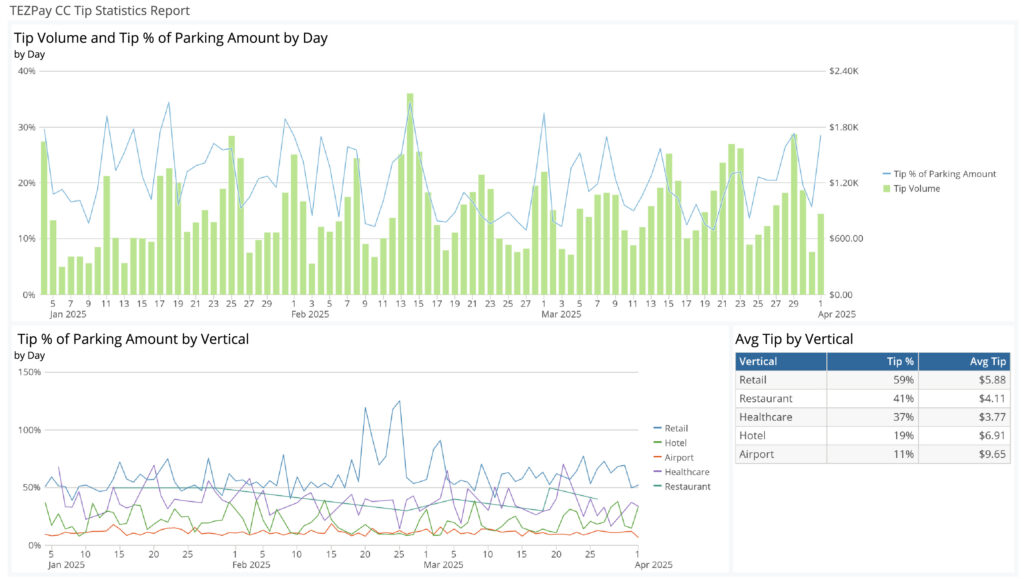Click the Airport legend entry
The image size is (1024, 579).
[x=678, y=457]
